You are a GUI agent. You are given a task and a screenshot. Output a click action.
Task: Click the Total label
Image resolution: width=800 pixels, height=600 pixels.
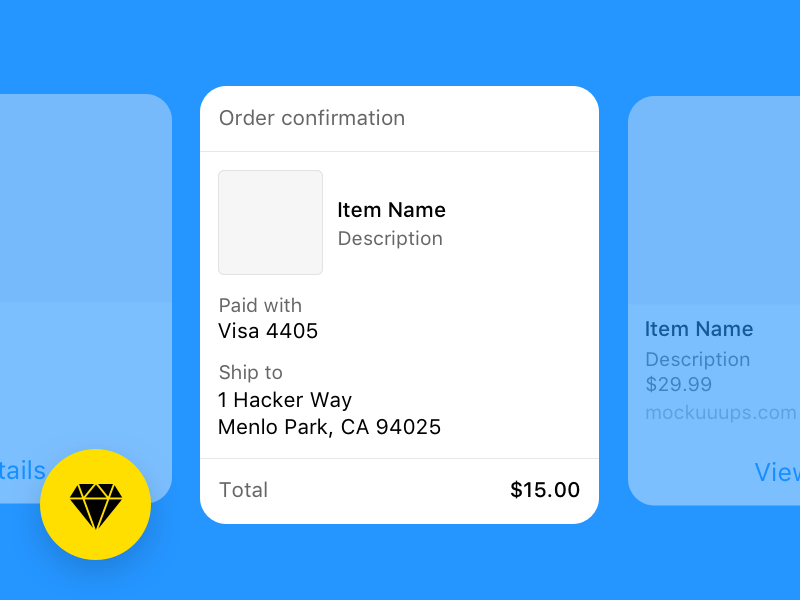click(243, 490)
